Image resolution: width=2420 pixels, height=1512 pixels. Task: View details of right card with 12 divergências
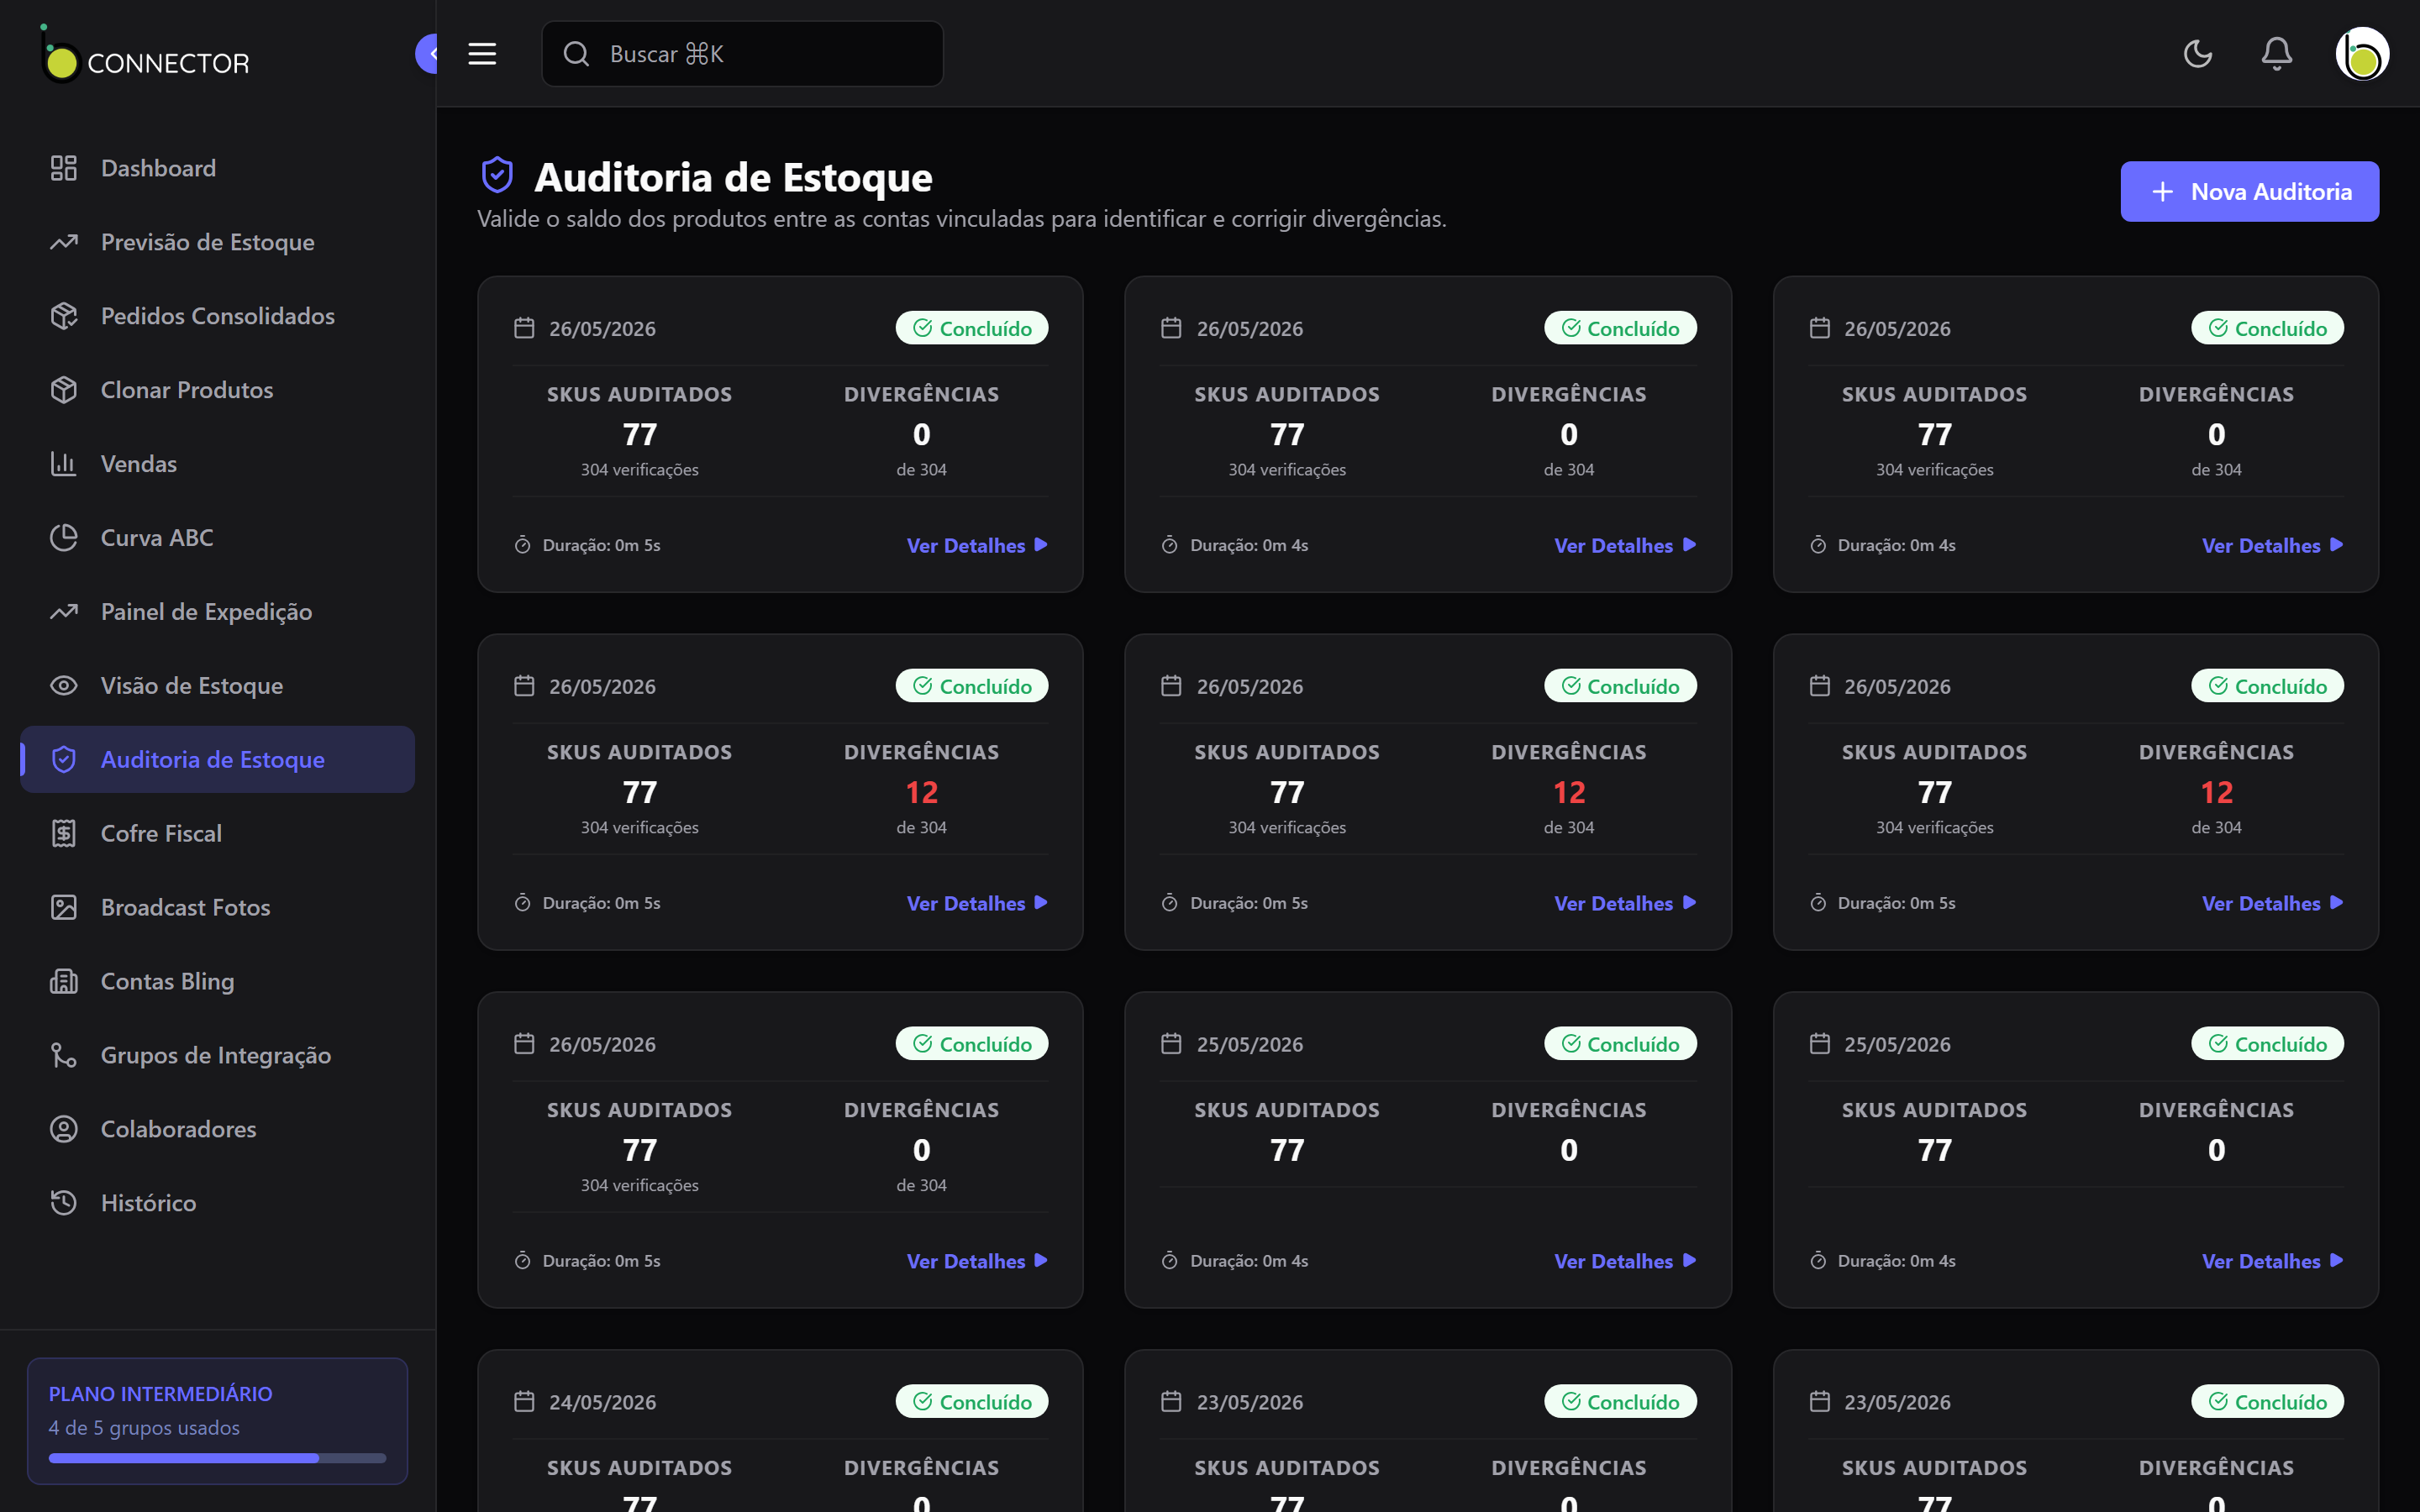pos(2272,904)
